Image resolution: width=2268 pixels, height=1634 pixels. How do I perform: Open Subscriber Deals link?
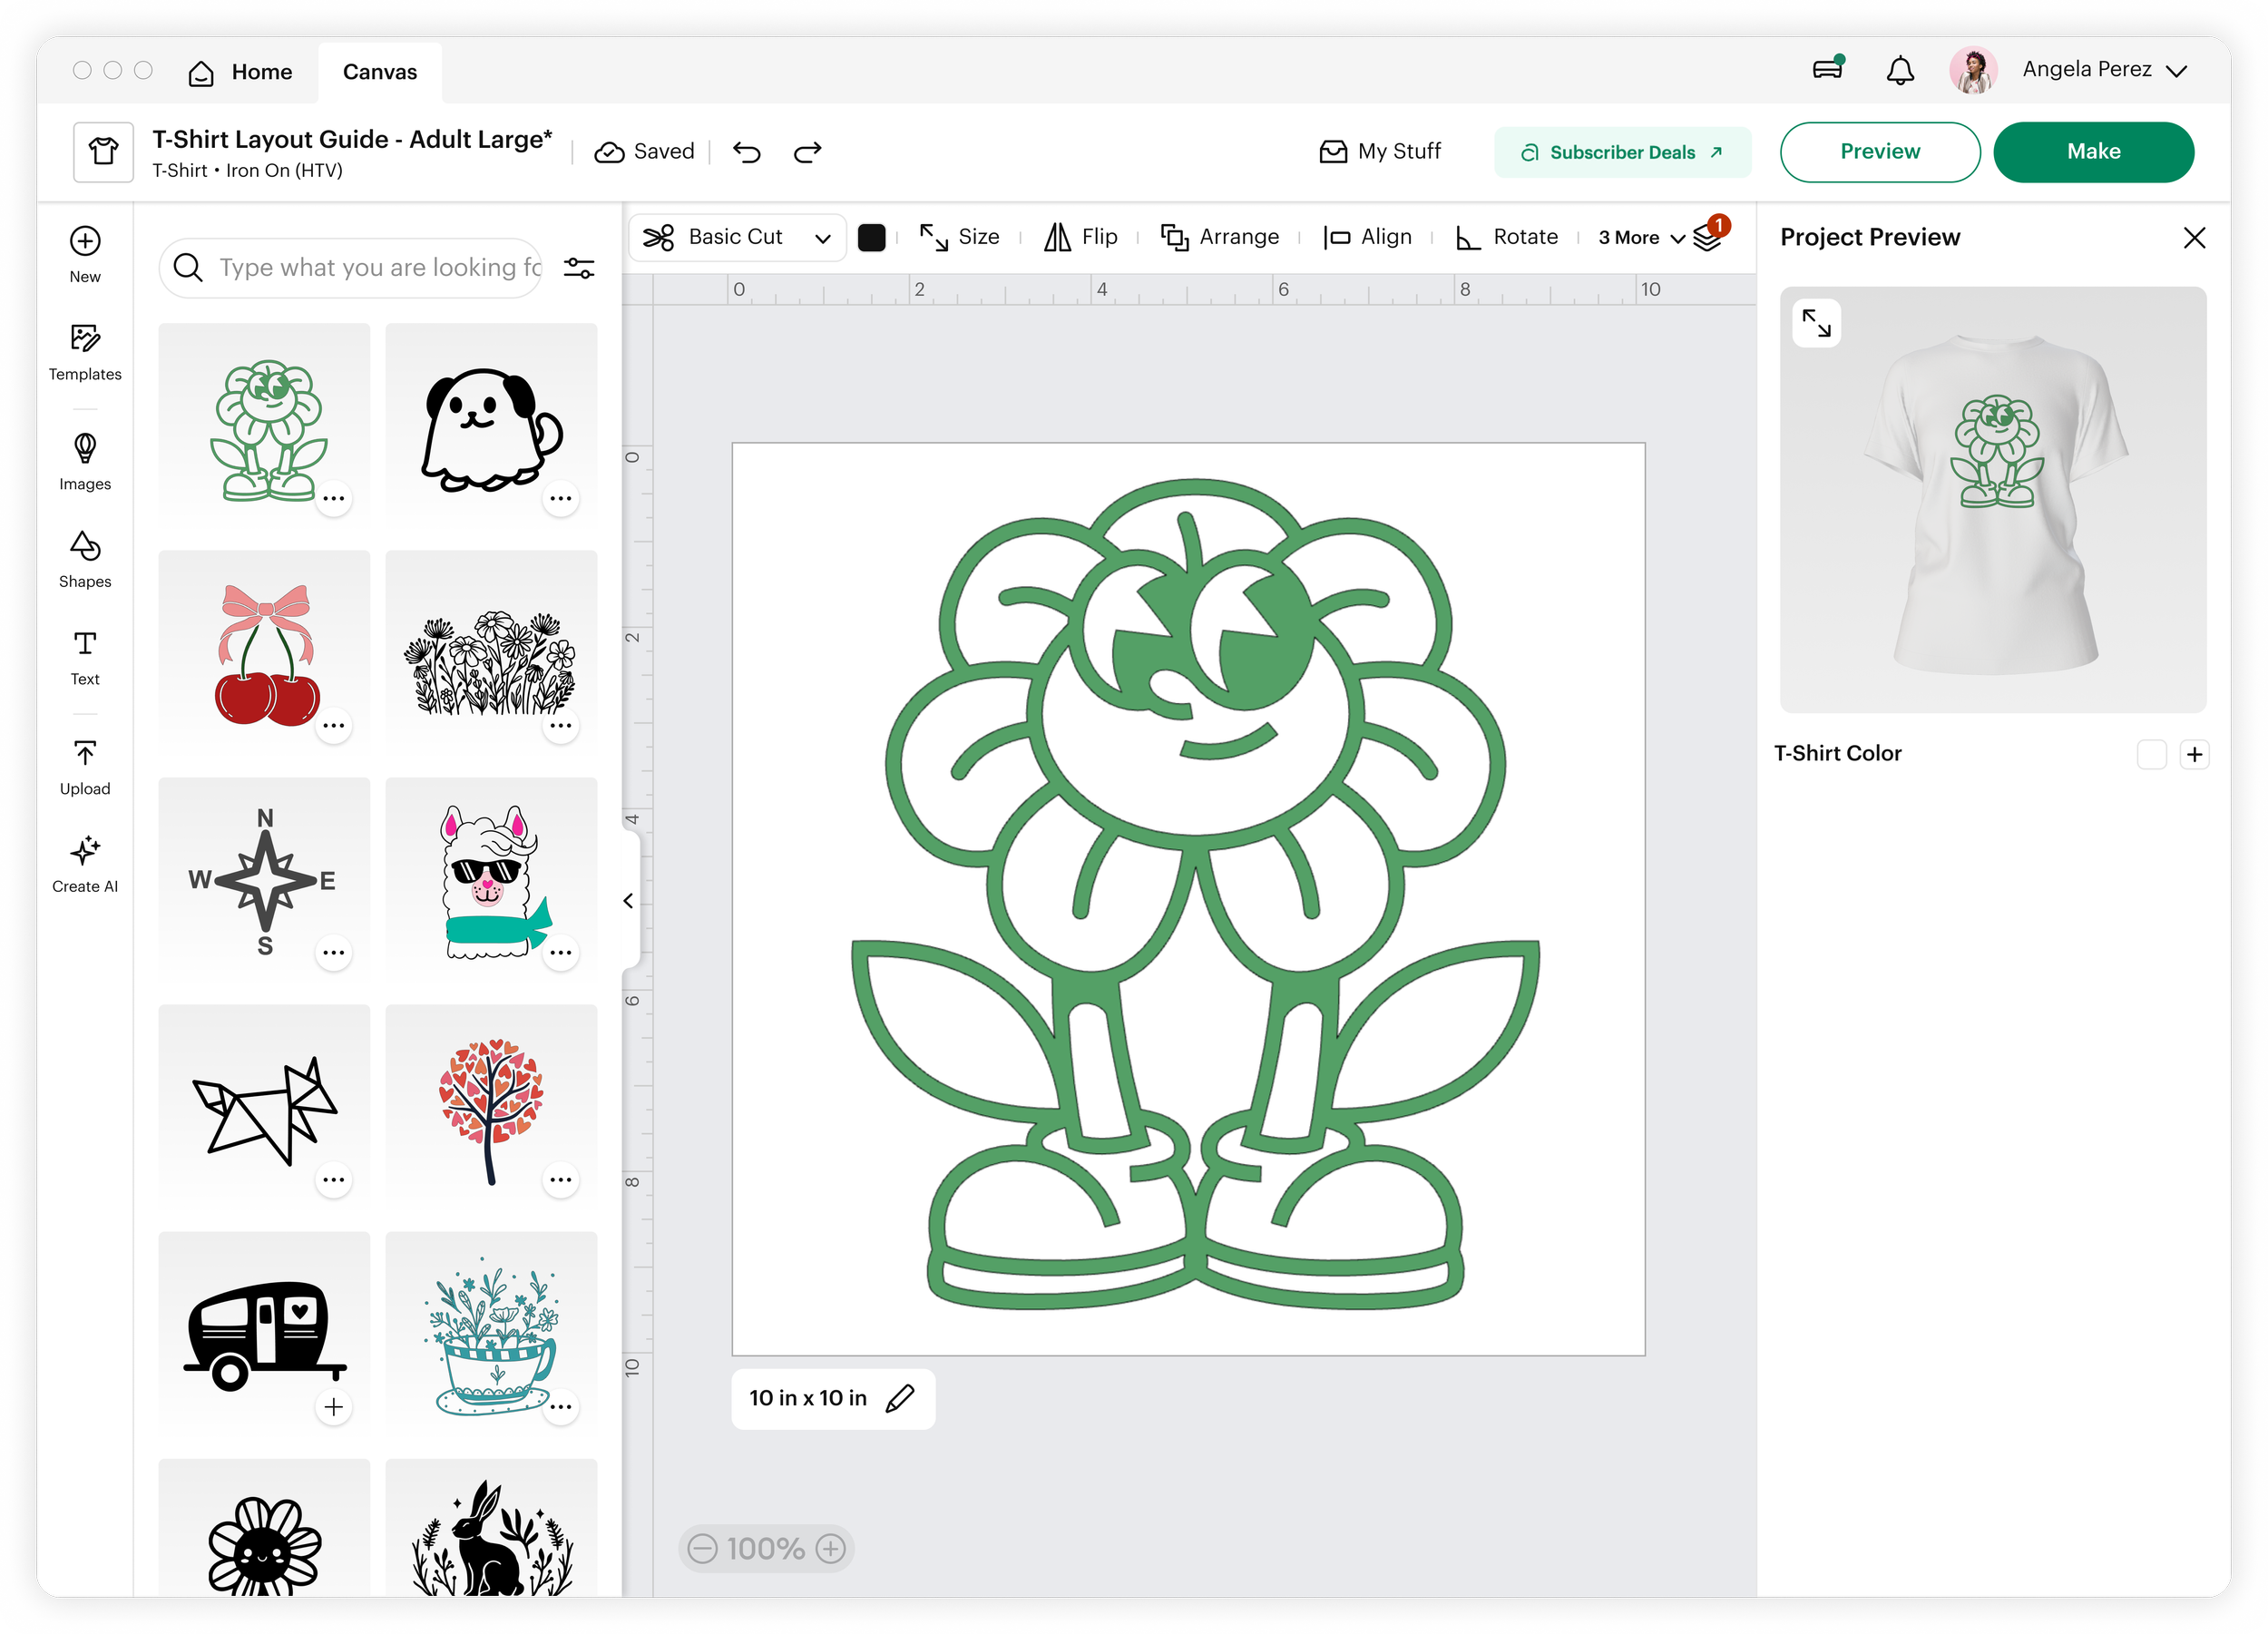click(x=1621, y=152)
